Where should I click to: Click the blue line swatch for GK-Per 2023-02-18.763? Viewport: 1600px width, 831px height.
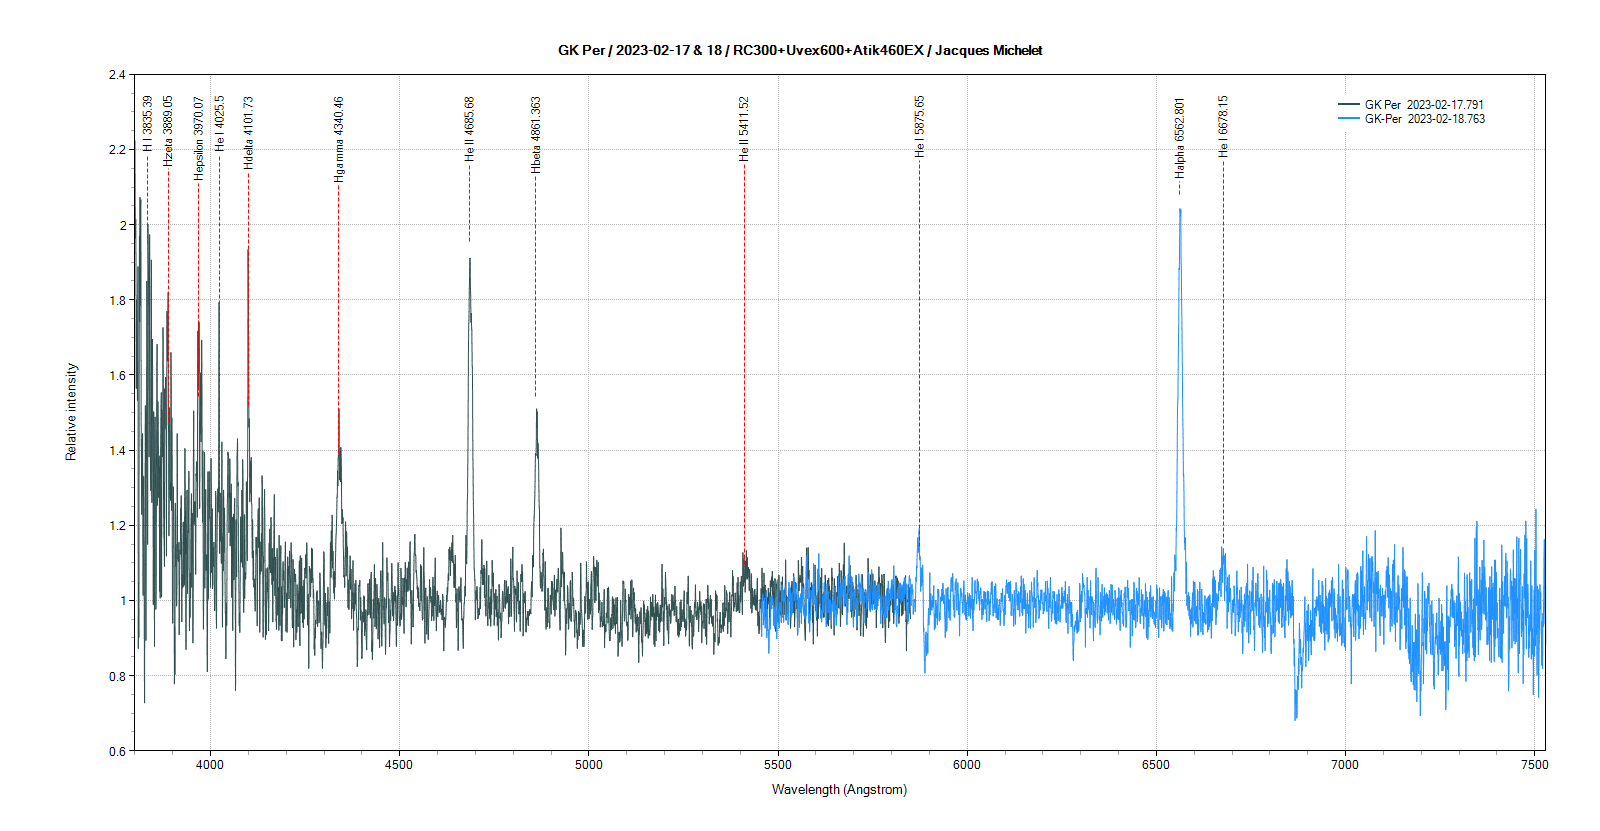[1349, 118]
